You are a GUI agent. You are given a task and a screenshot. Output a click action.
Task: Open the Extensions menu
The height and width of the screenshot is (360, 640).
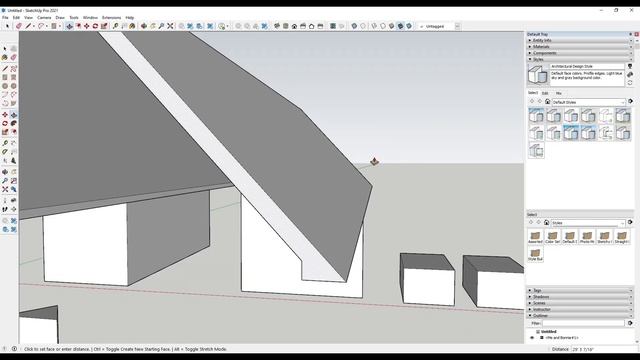111,18
